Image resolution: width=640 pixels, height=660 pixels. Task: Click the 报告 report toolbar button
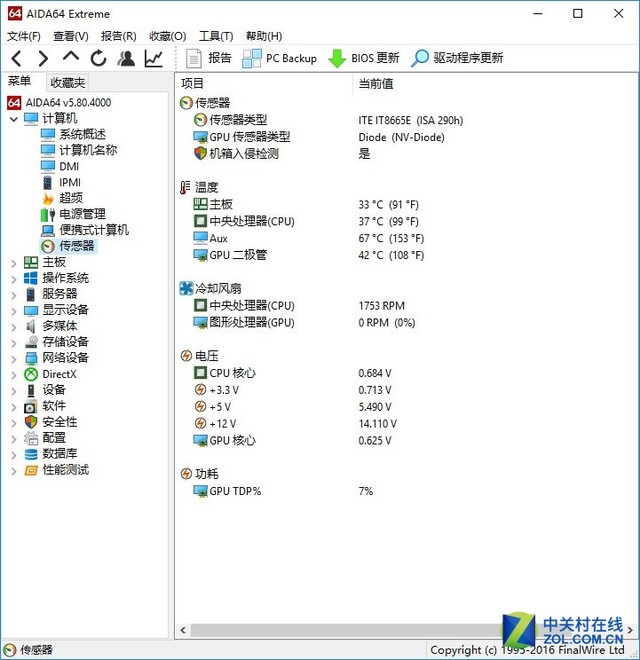(x=209, y=58)
